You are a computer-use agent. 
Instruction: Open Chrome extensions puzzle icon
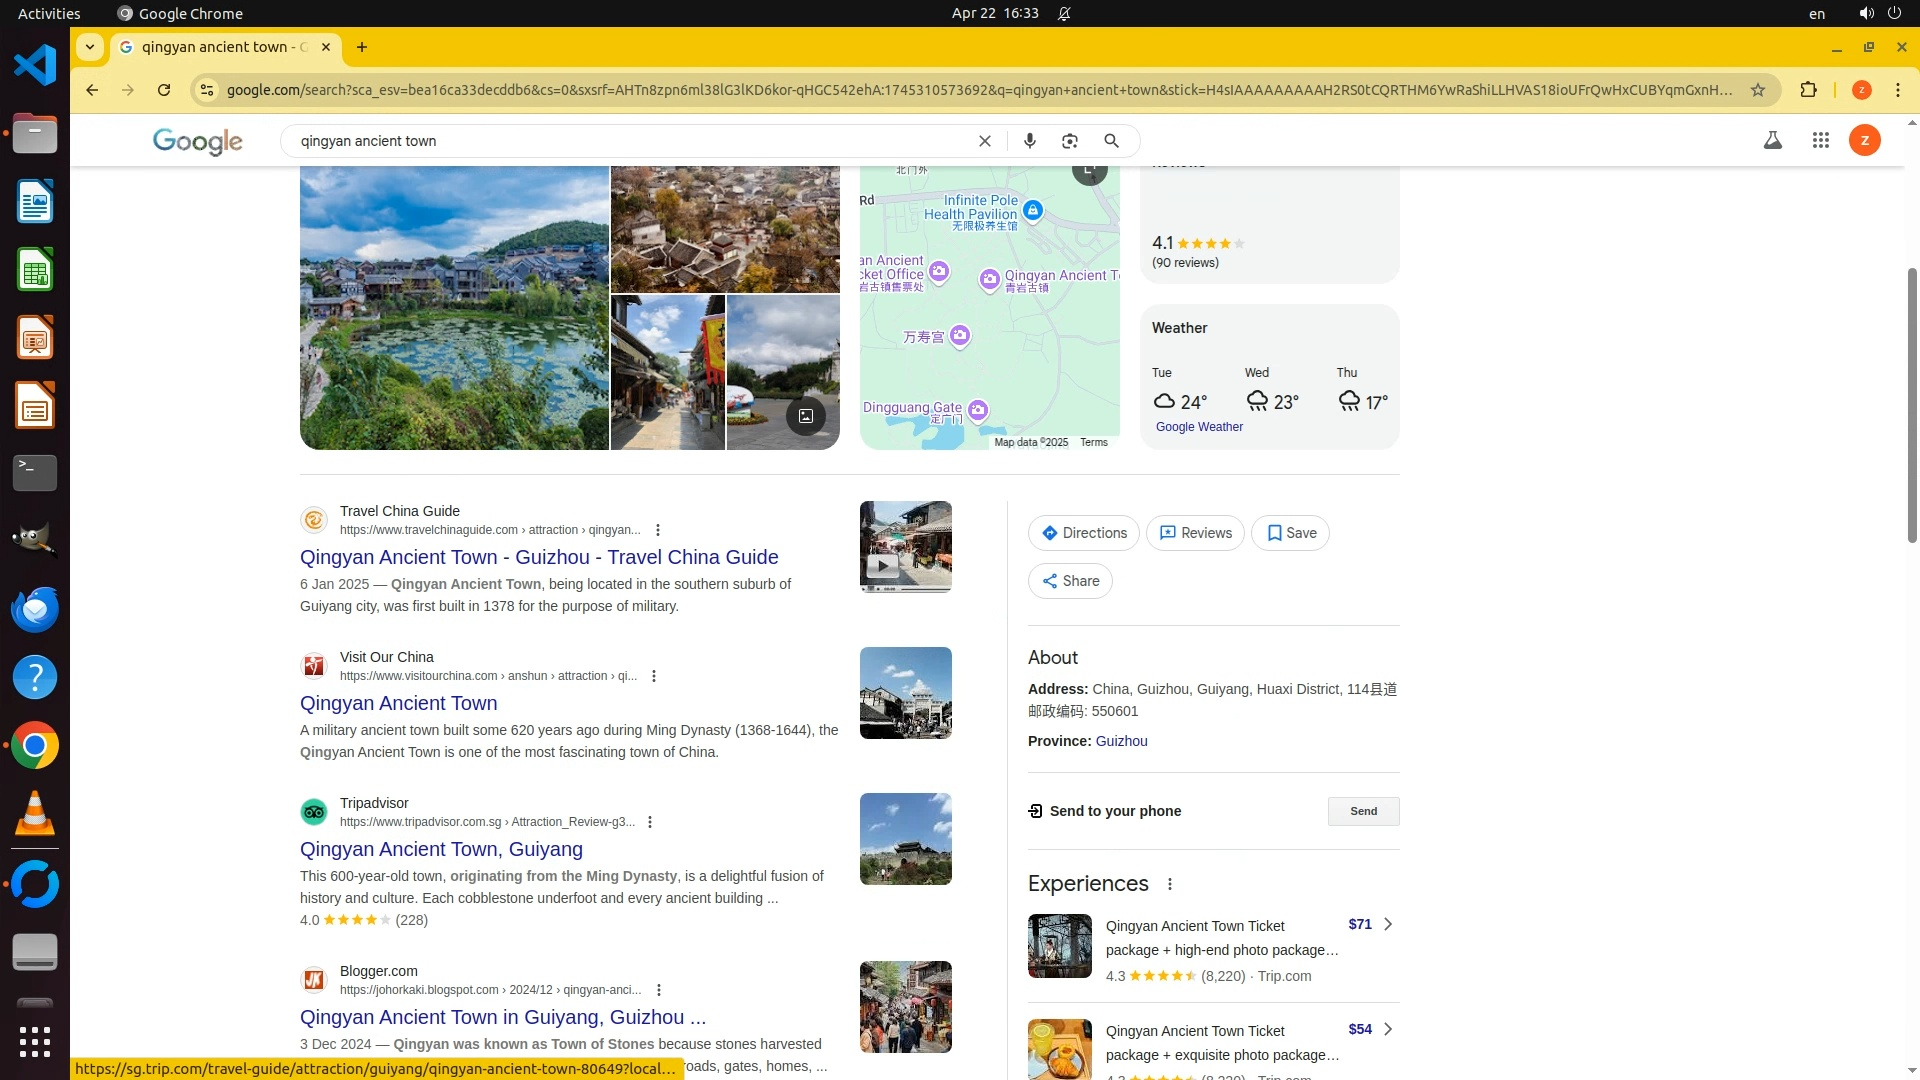click(1808, 90)
